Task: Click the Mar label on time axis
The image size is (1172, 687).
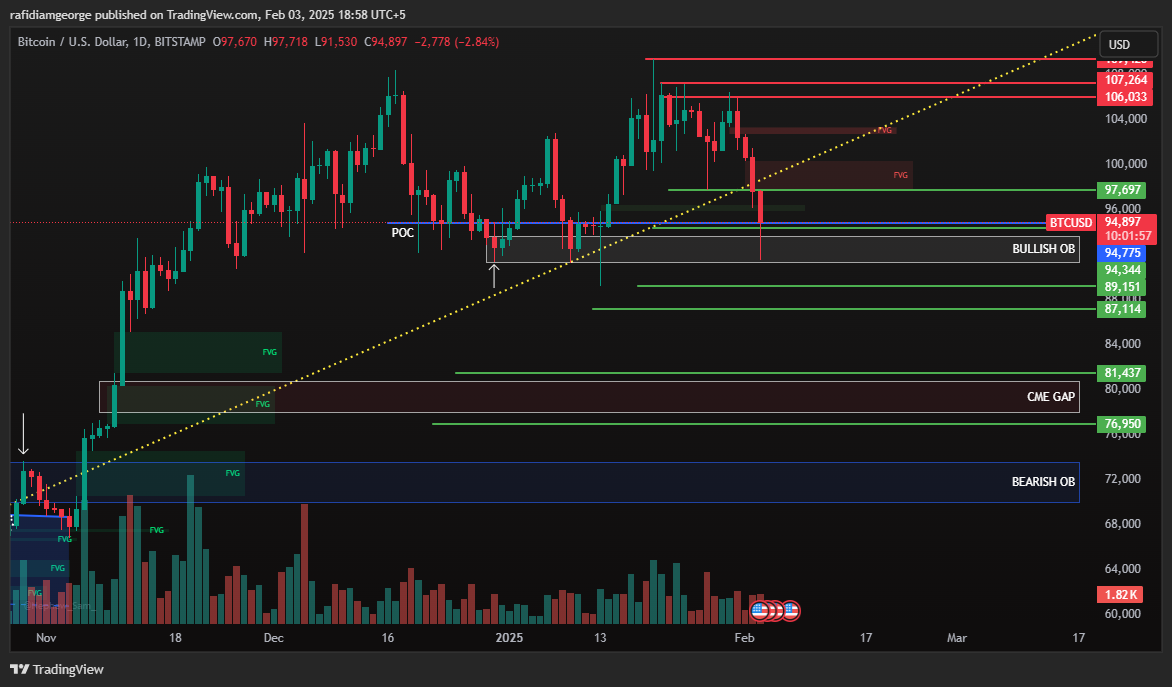Action: (x=957, y=638)
